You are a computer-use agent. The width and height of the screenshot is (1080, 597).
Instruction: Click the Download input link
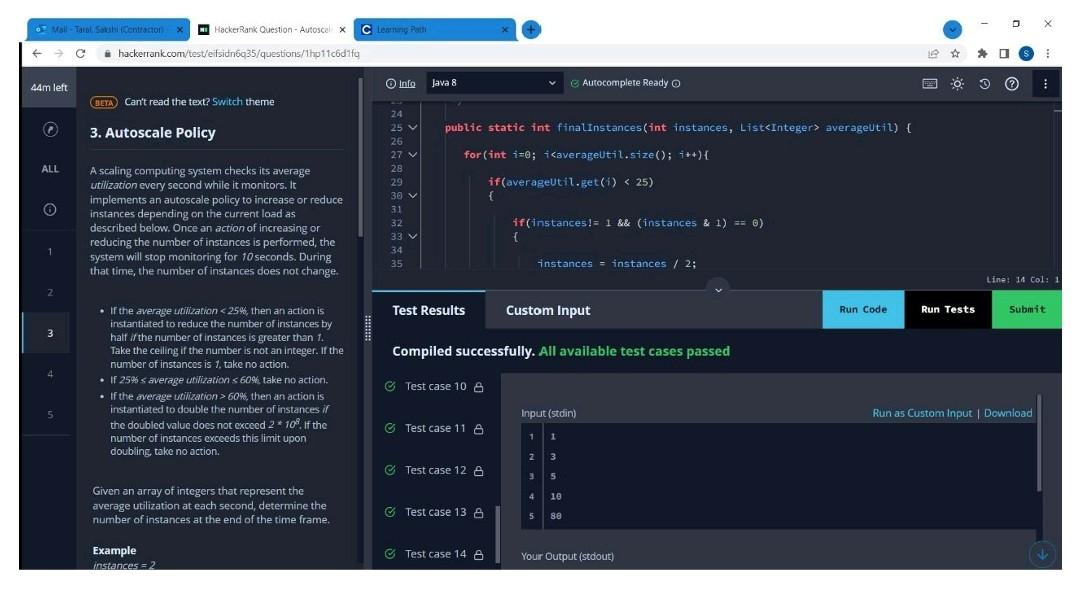pyautogui.click(x=1008, y=413)
